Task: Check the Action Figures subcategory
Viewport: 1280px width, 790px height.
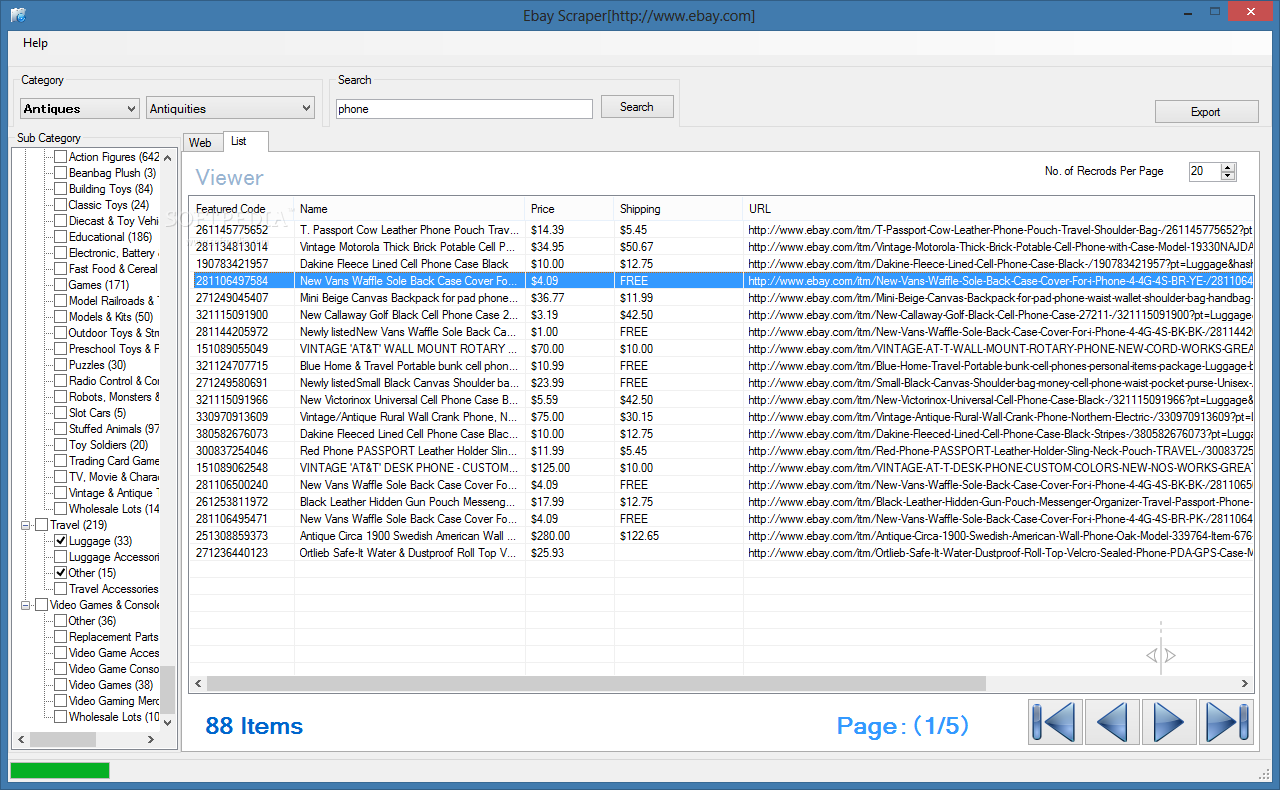Action: [x=61, y=157]
